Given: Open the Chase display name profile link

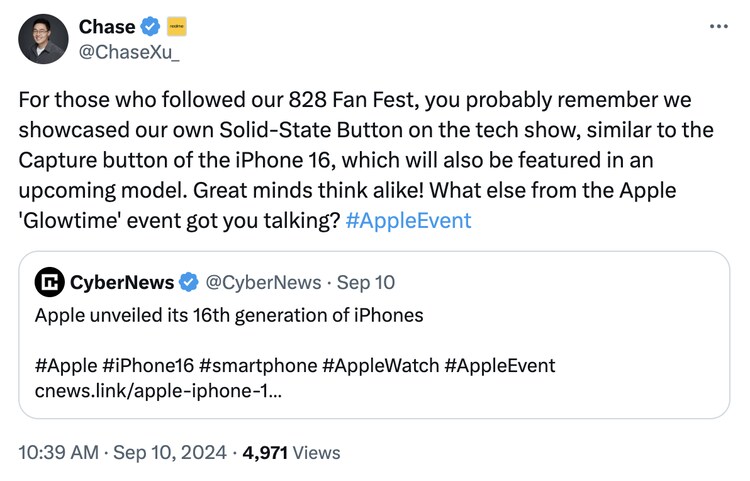Looking at the screenshot, I should click(x=107, y=27).
